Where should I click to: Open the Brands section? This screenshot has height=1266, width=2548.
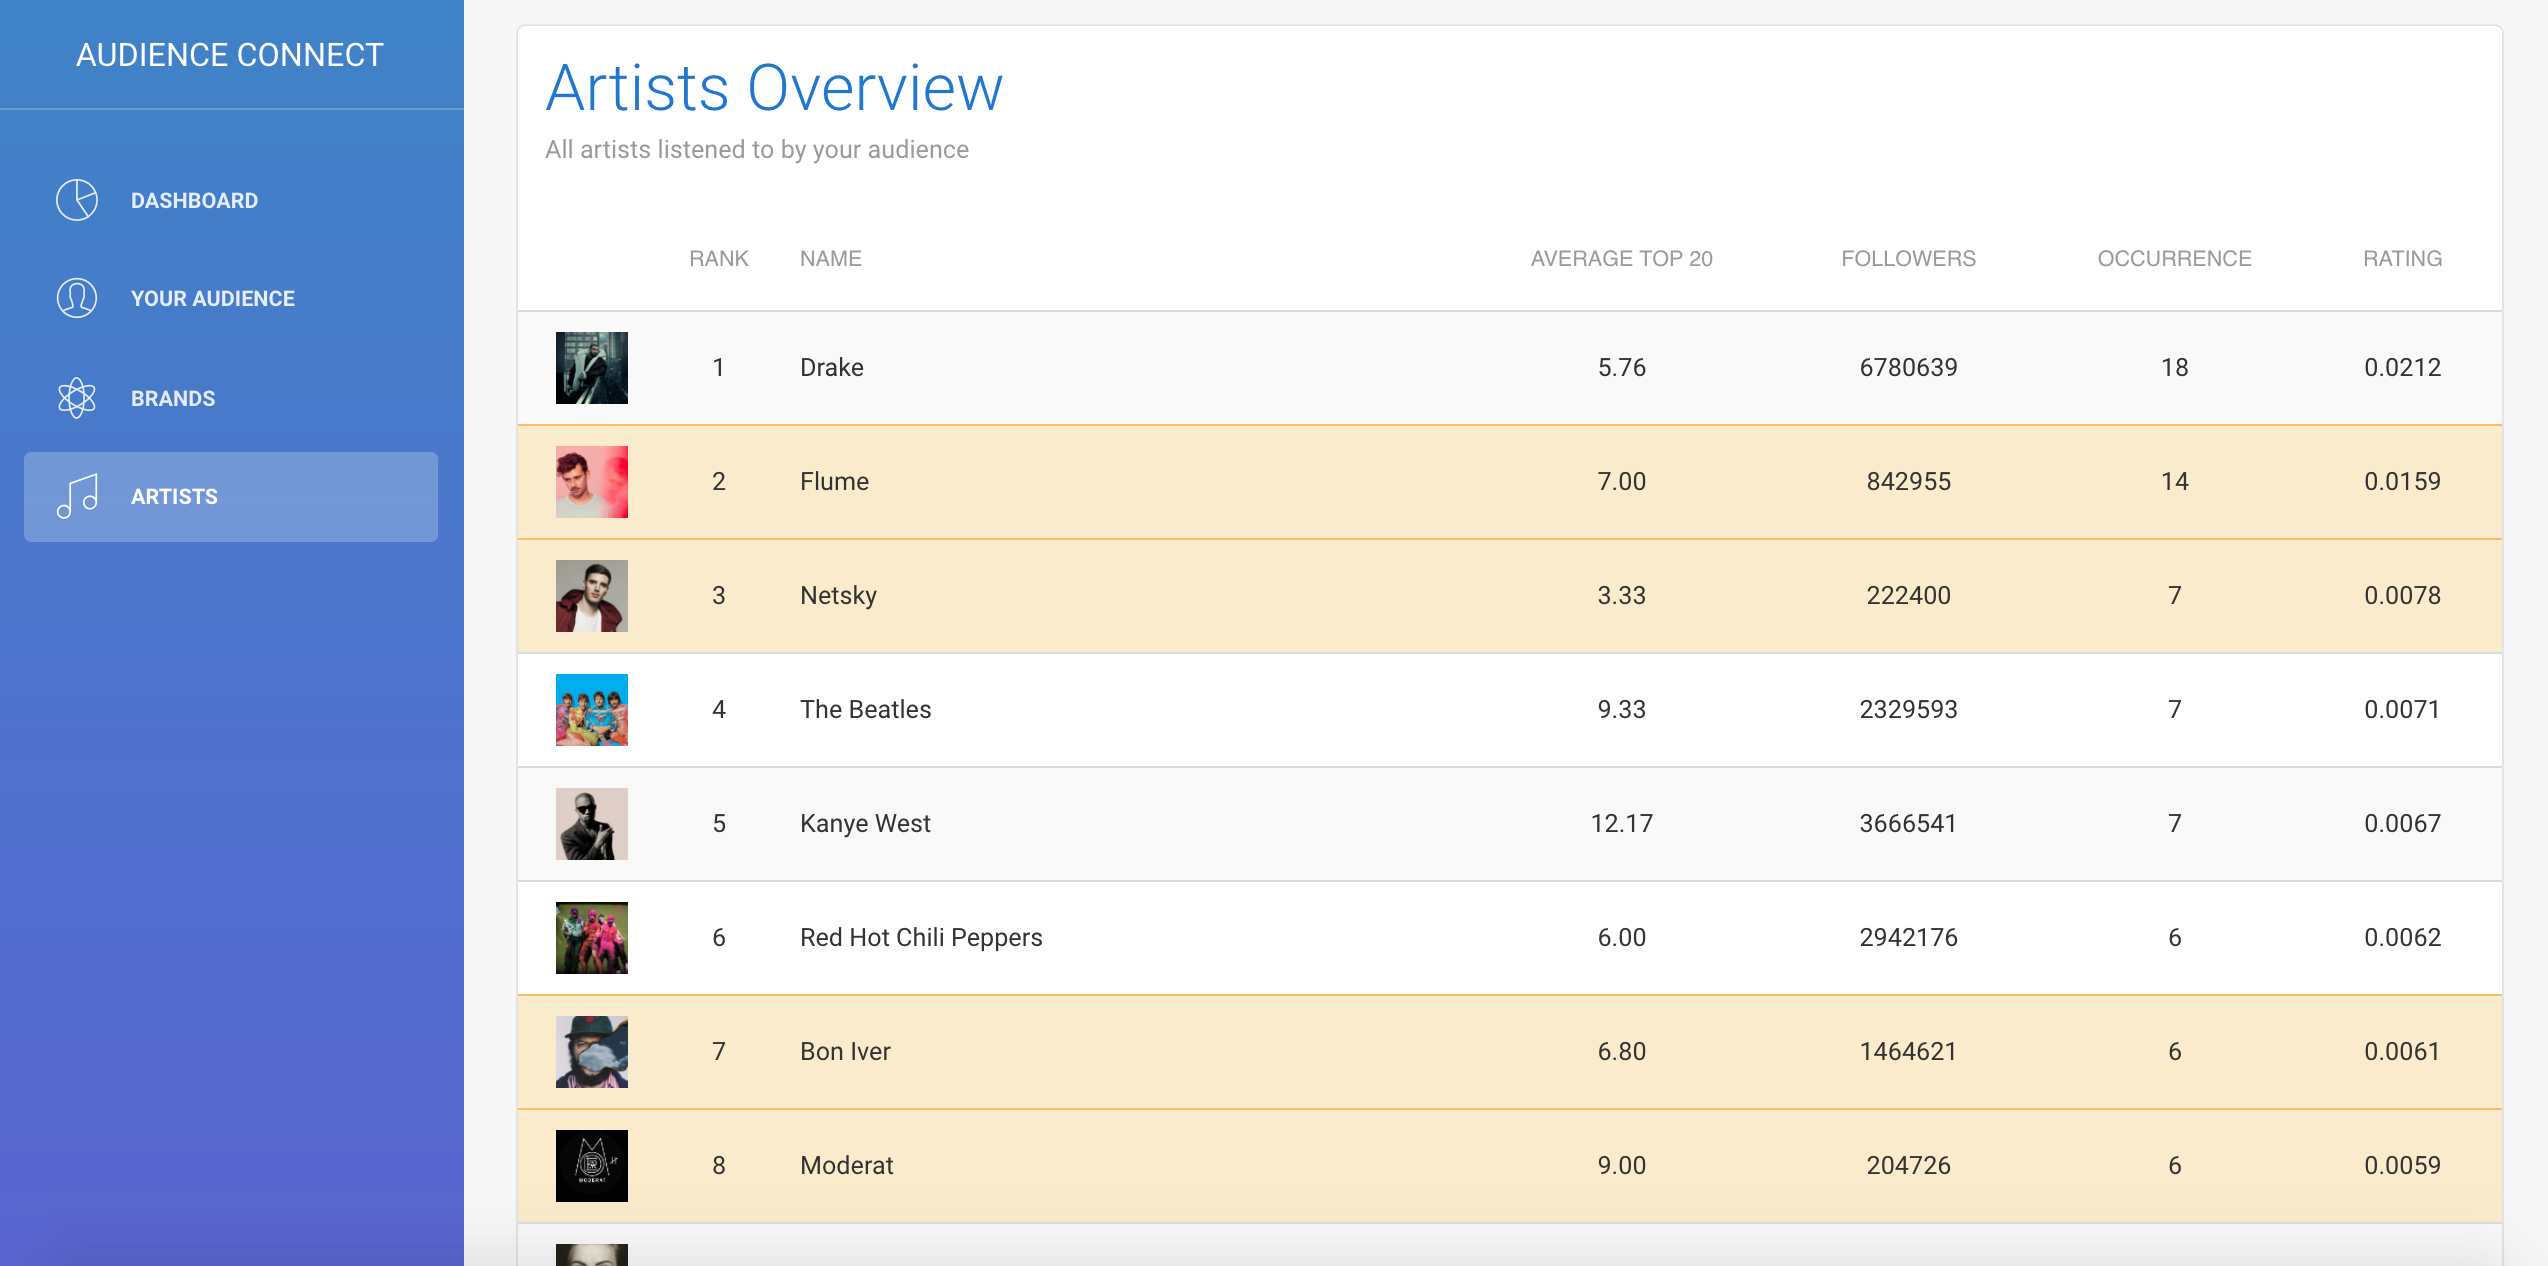pos(173,398)
